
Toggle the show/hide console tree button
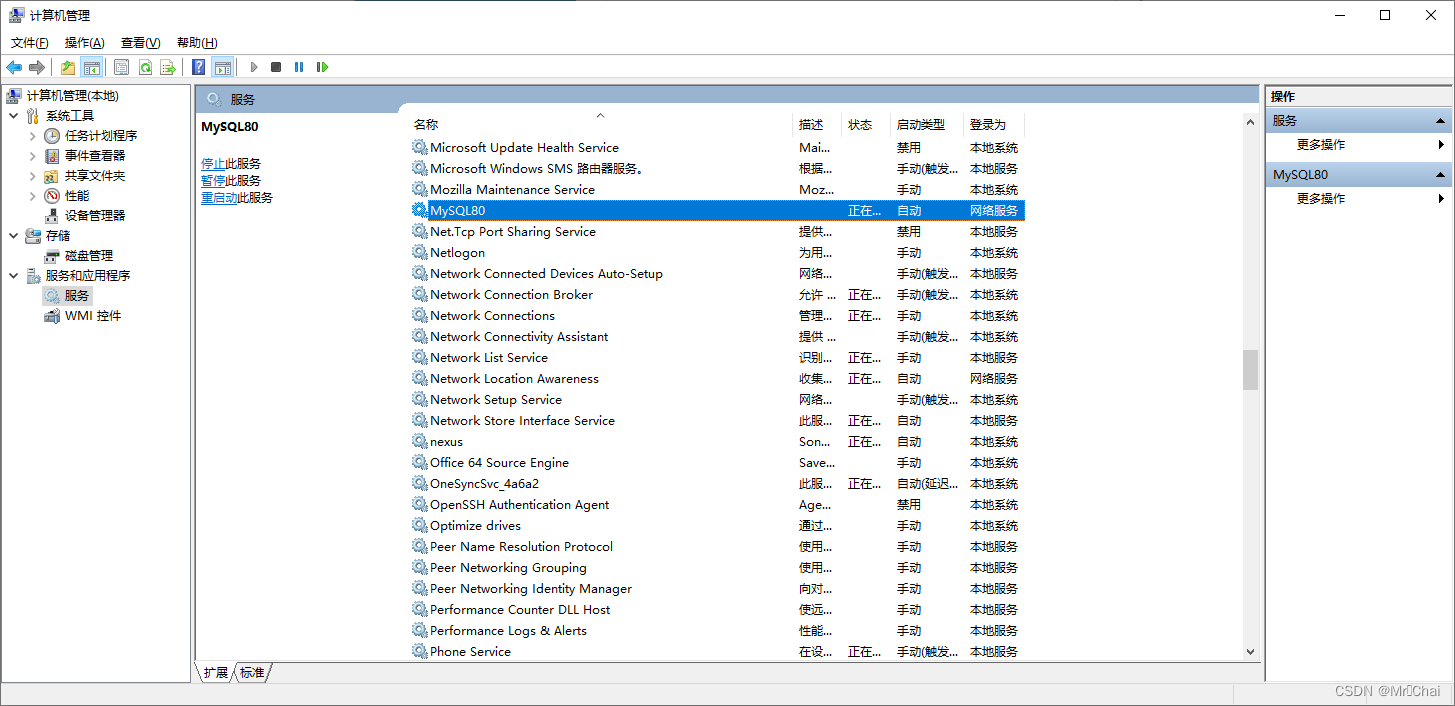pyautogui.click(x=92, y=67)
